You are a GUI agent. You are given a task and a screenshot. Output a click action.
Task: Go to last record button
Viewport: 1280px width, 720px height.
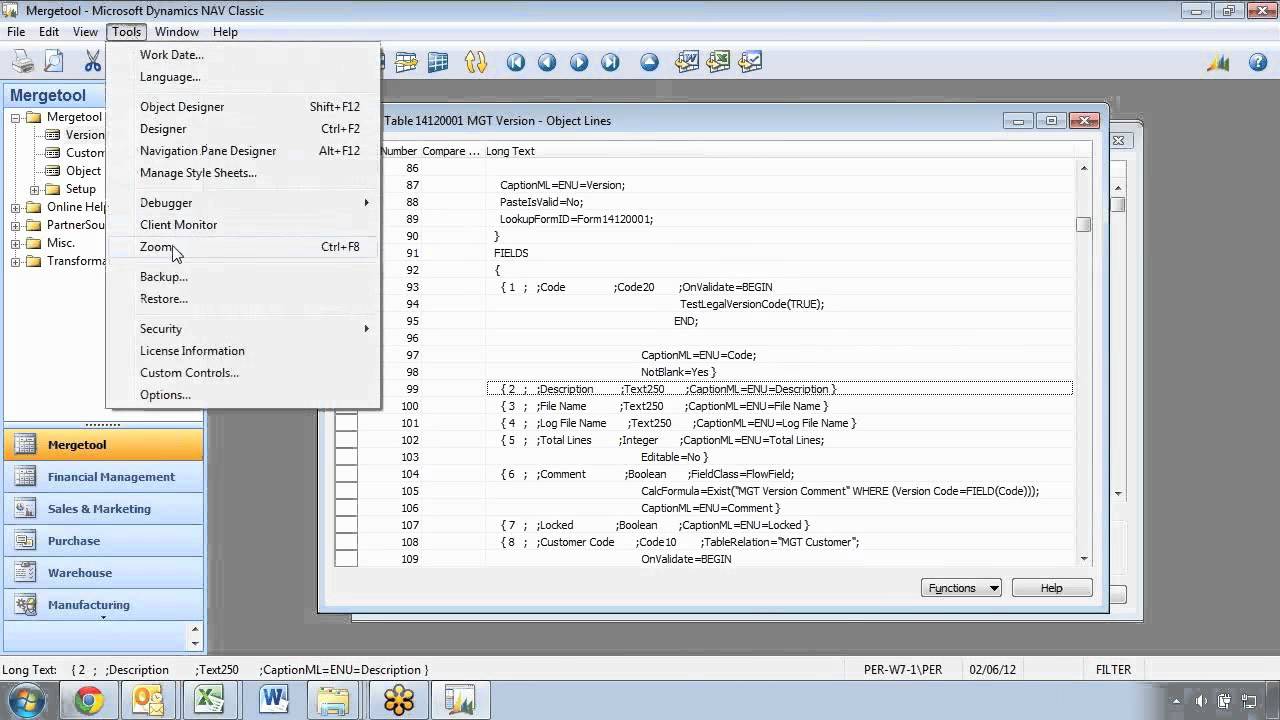click(610, 62)
